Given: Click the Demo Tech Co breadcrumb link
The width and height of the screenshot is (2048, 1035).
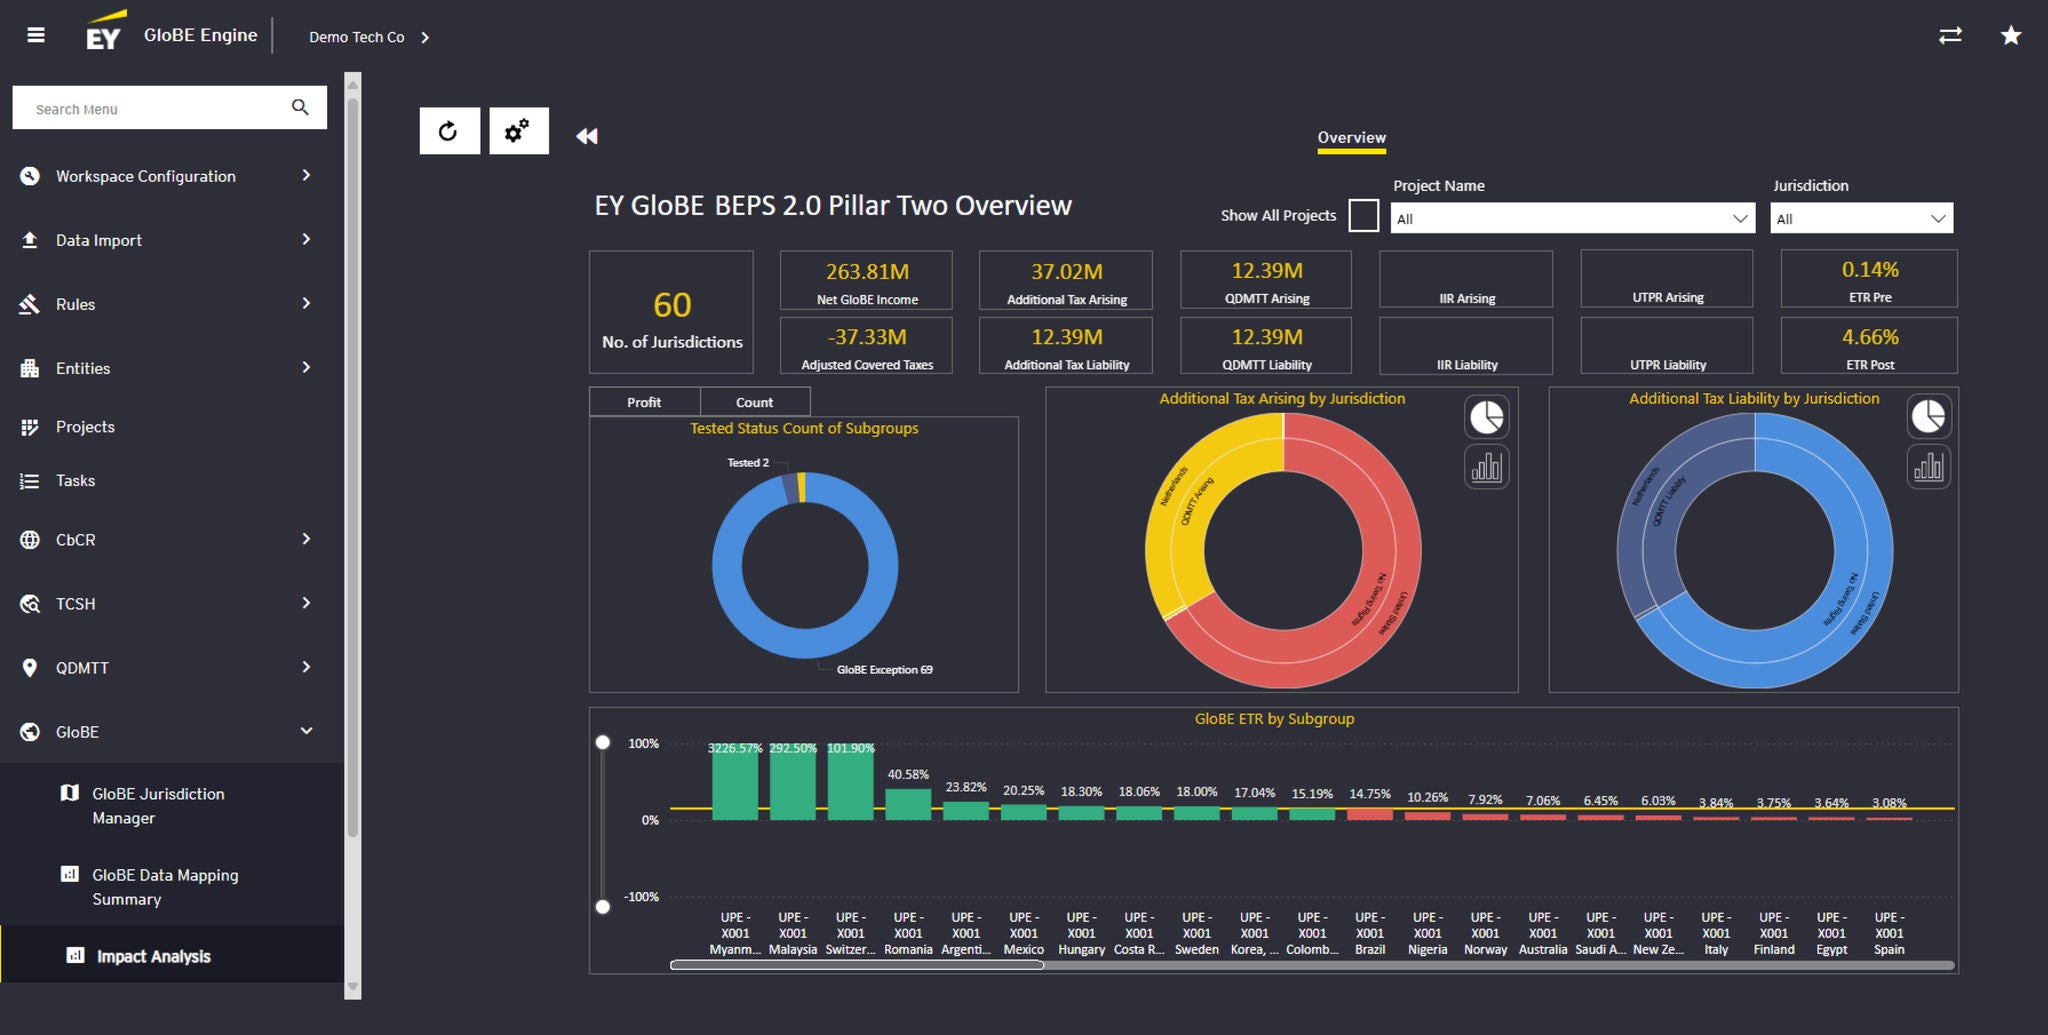Looking at the screenshot, I should pos(357,37).
